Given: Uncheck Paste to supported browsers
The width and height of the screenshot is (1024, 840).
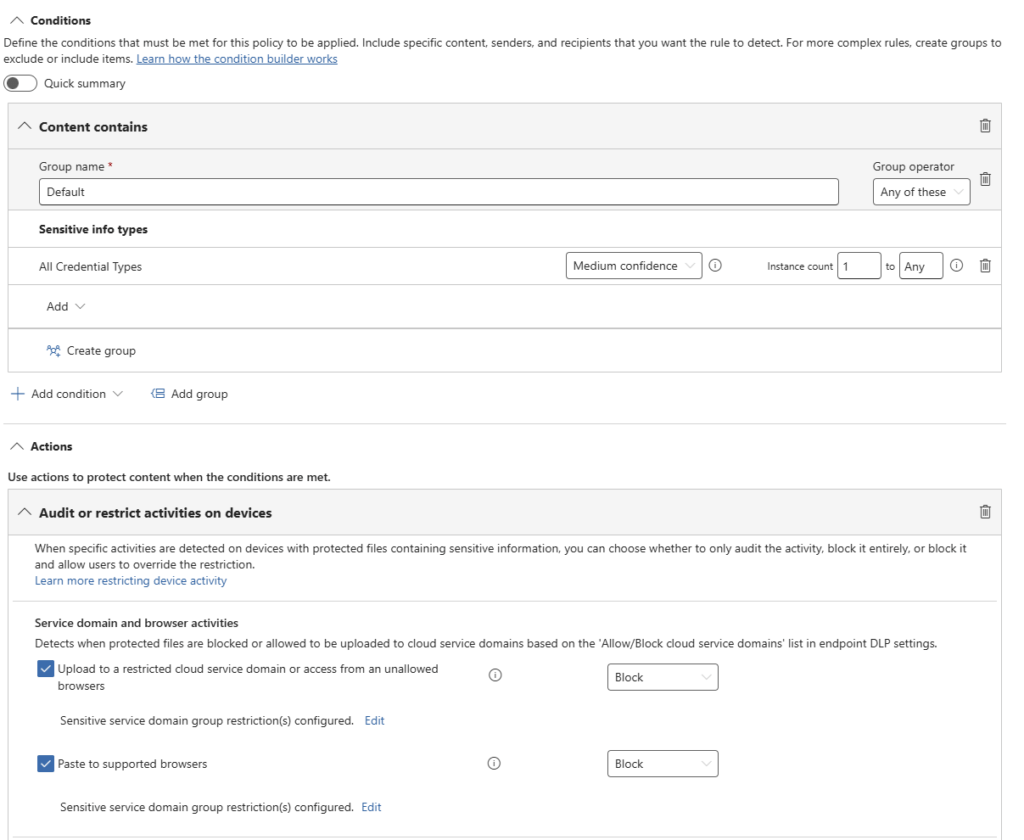Looking at the screenshot, I should [45, 763].
